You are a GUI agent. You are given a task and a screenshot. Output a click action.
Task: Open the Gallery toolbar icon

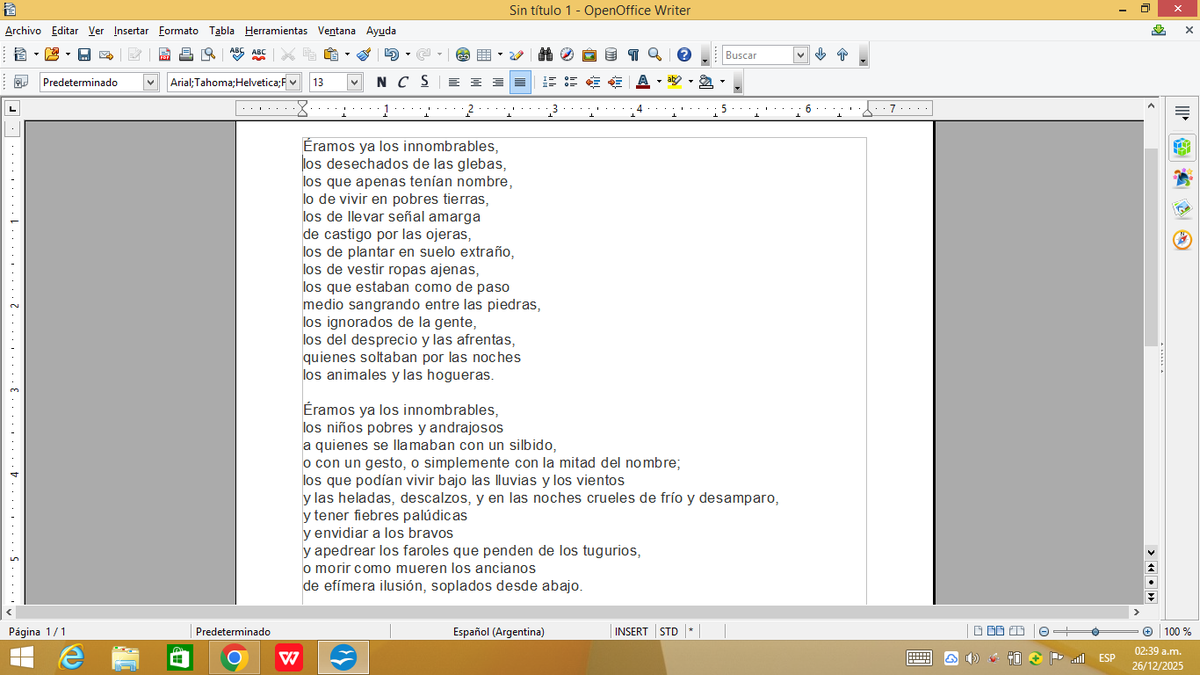pos(589,55)
